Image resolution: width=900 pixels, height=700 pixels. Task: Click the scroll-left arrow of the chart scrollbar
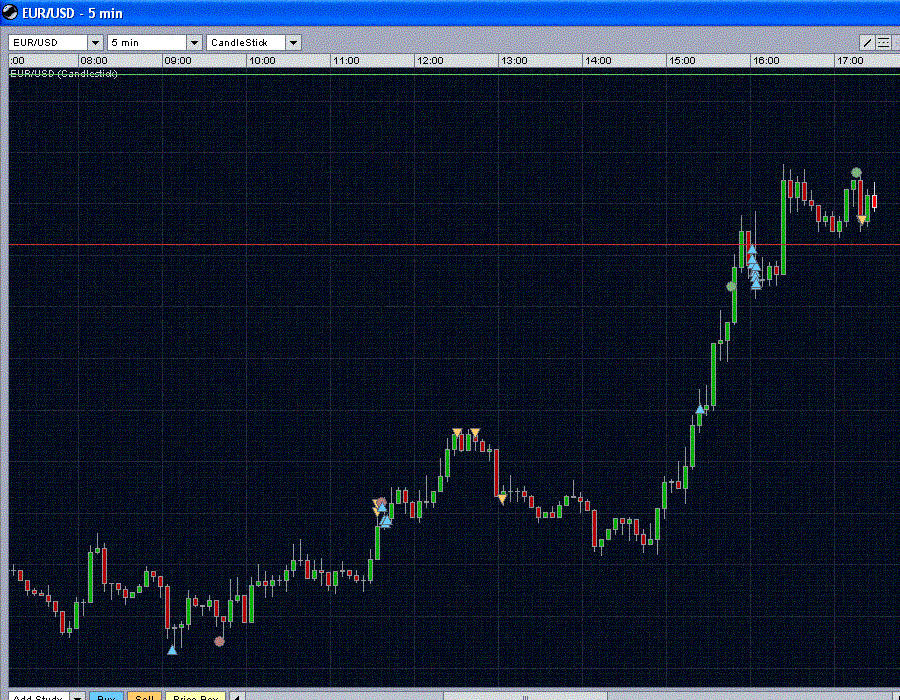click(236, 696)
